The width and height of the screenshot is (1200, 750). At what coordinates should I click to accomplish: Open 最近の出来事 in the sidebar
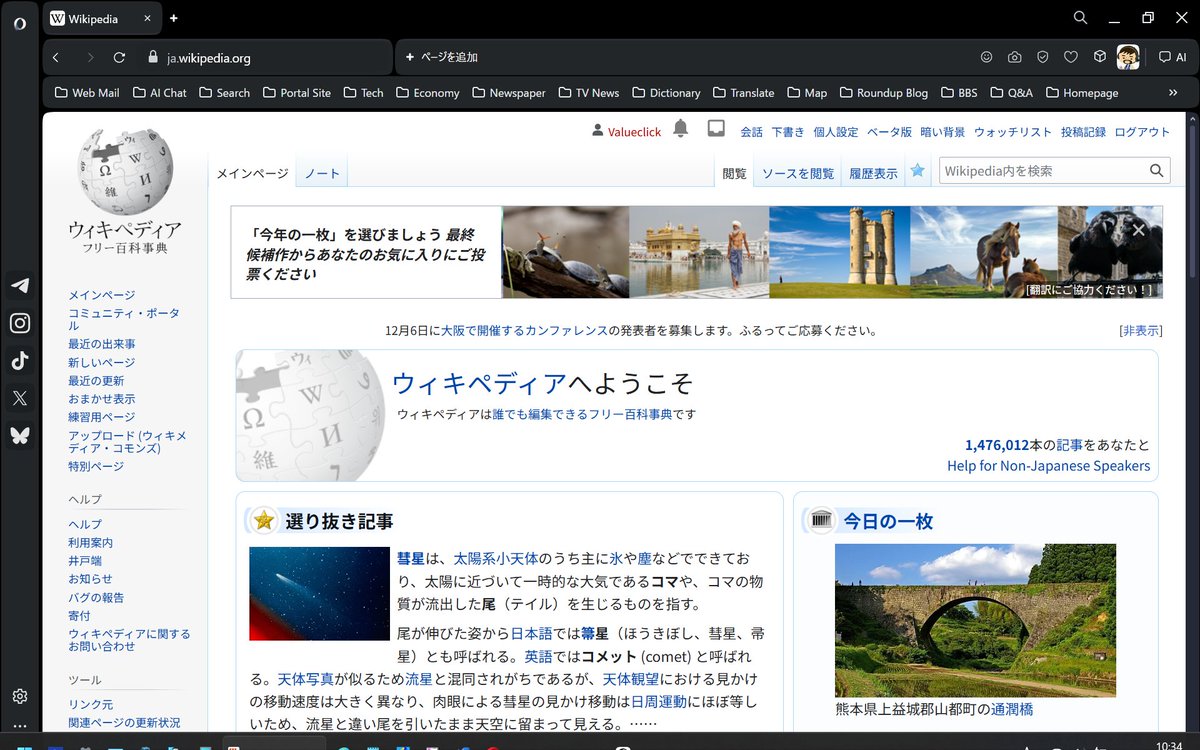(102, 344)
